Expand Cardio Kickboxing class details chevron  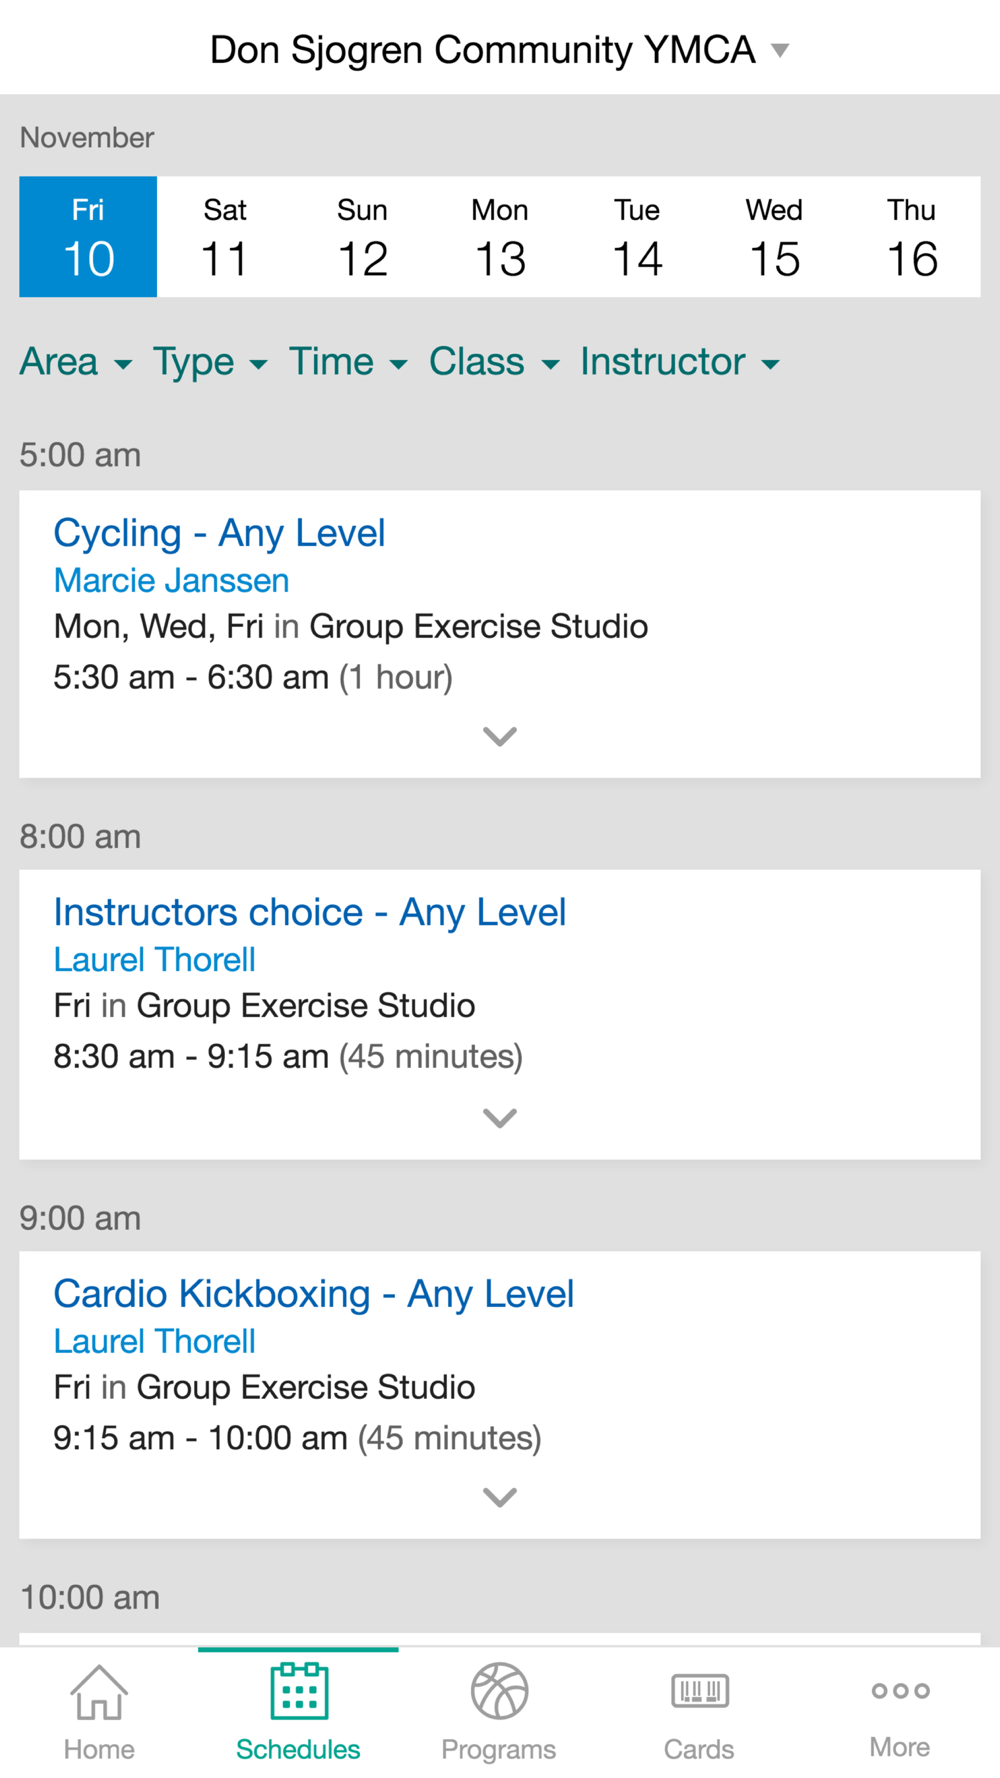click(500, 1497)
